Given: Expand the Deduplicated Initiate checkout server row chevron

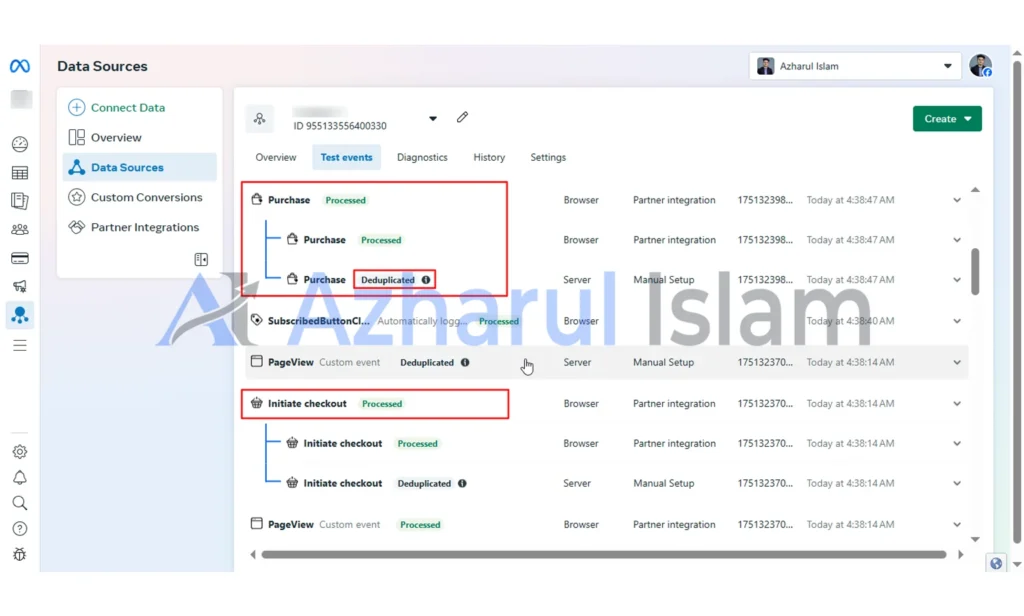Looking at the screenshot, I should [957, 483].
